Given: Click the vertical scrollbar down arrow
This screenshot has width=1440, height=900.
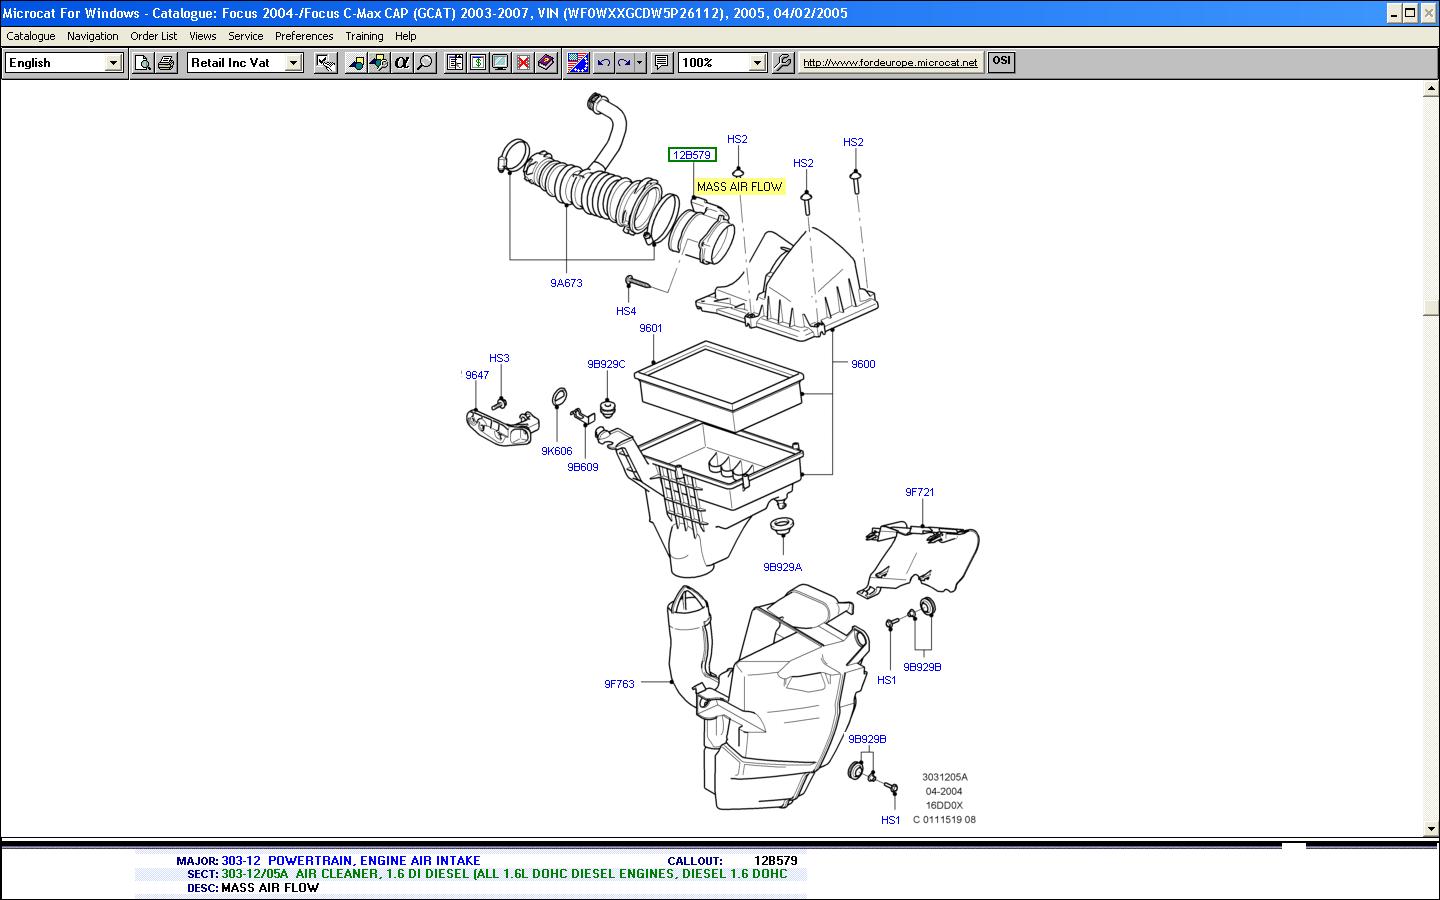Looking at the screenshot, I should click(x=1430, y=828).
